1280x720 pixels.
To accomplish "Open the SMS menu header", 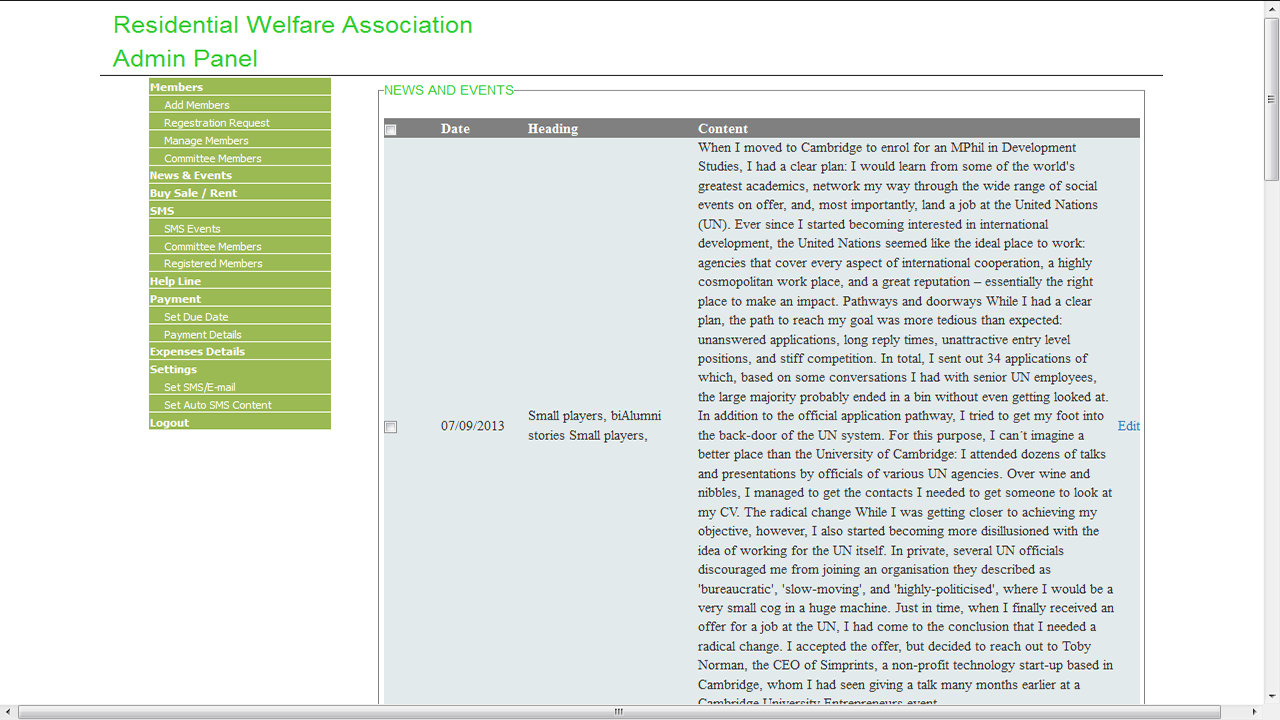I will [240, 211].
